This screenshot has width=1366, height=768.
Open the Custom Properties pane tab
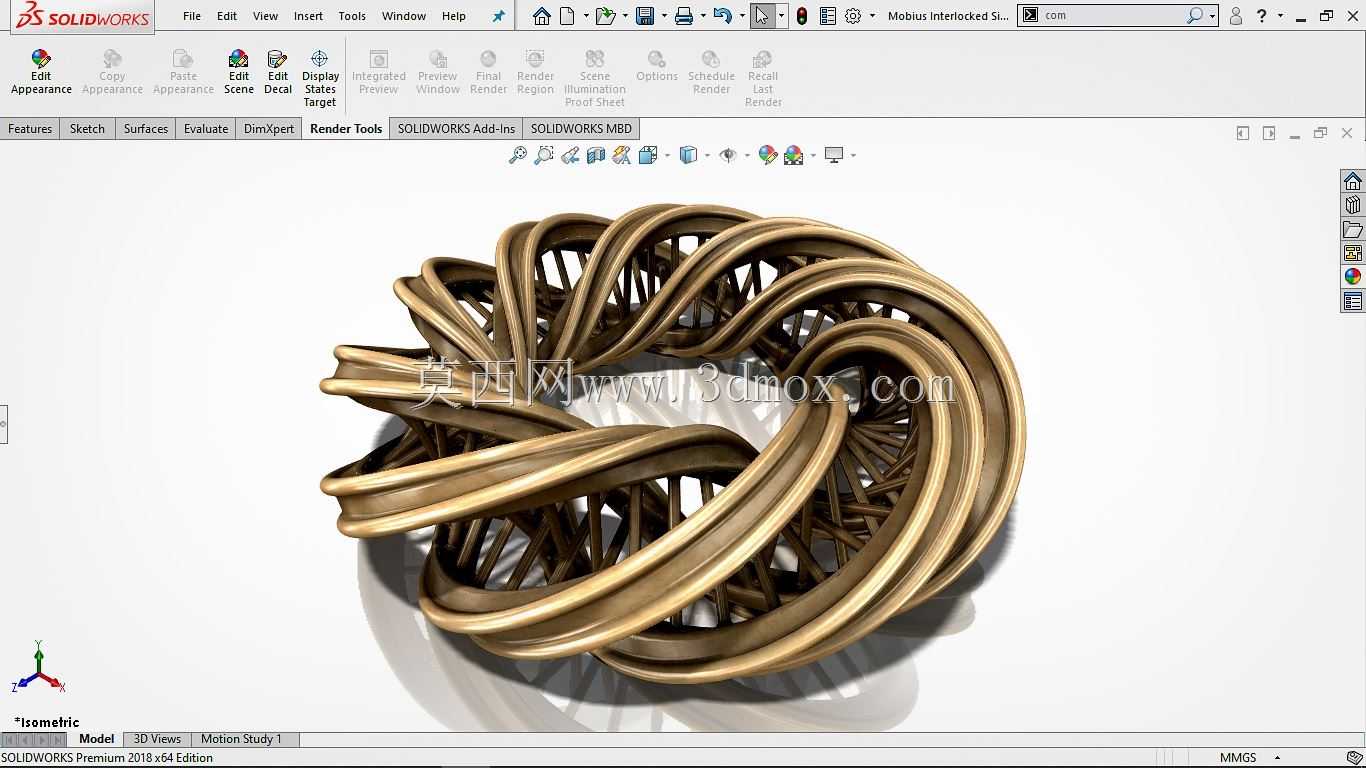(x=1353, y=301)
